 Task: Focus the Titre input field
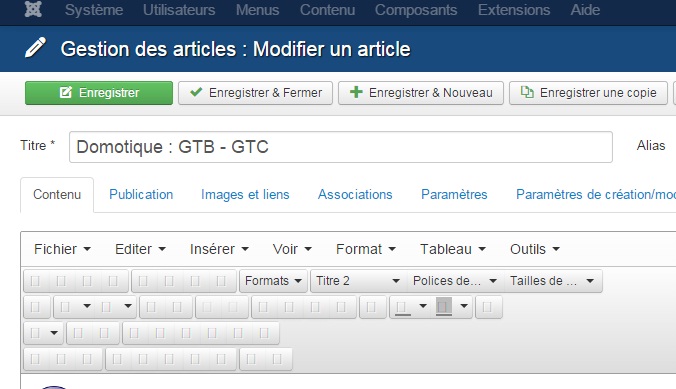pos(341,147)
